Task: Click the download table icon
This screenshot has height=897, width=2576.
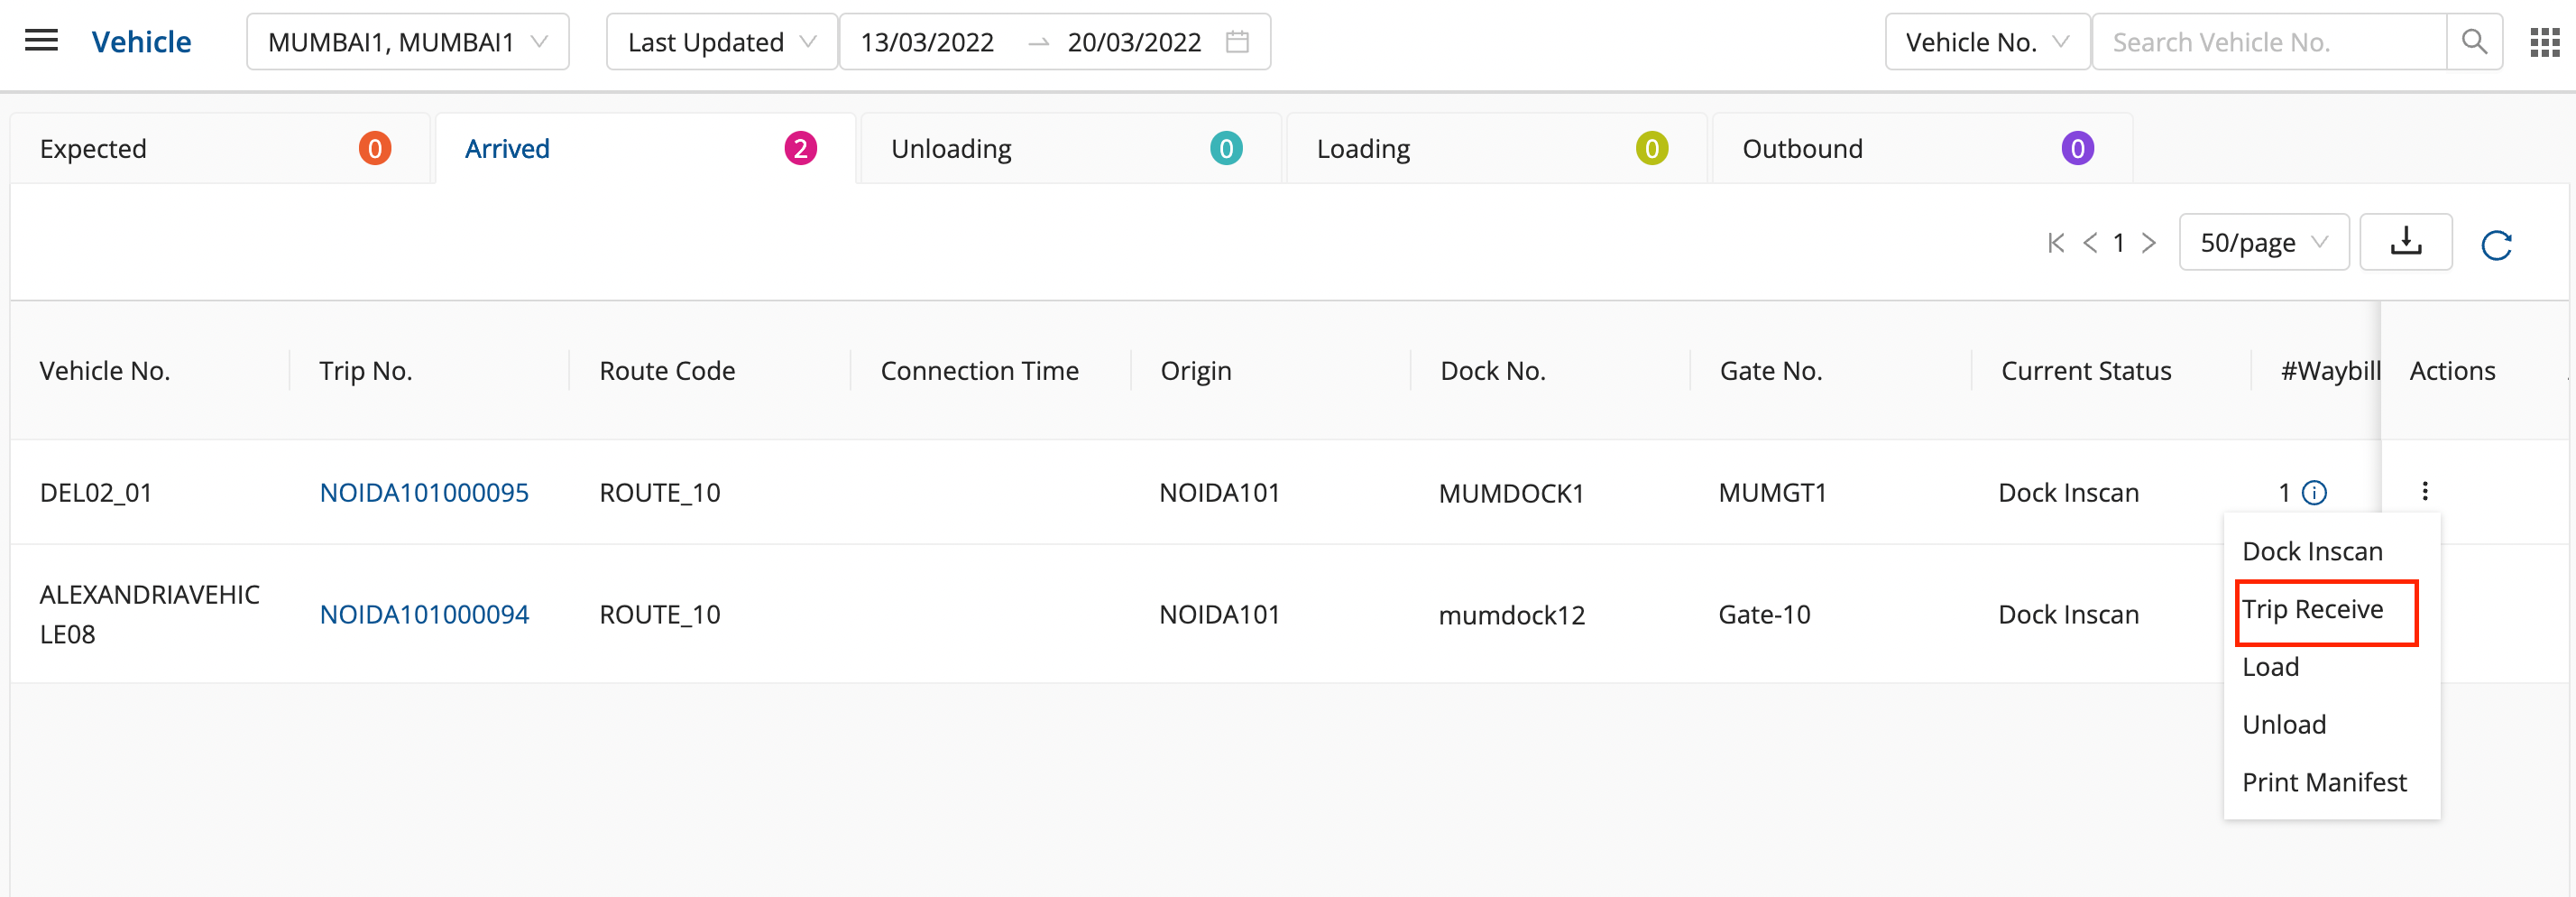Action: 2405,242
